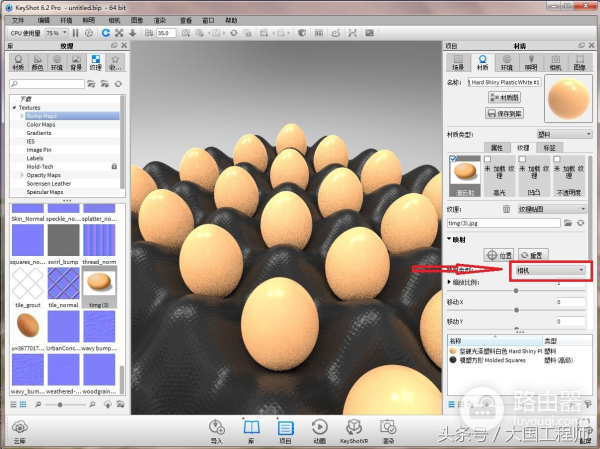Open Cloud Library at bottom left
Screen dimensions: 600x449
[20, 431]
